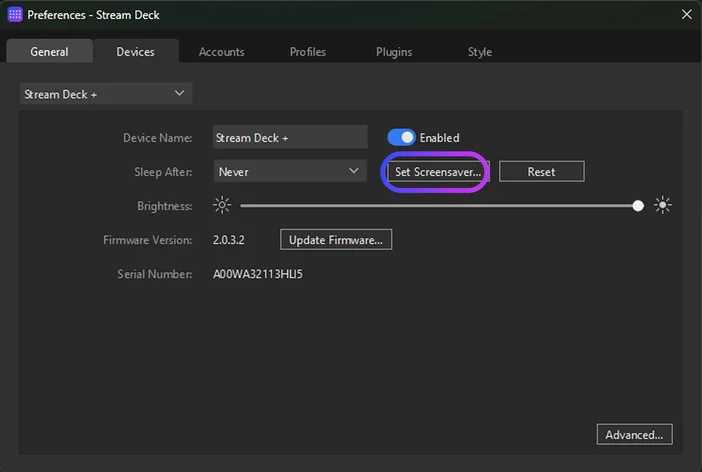Click the low brightness sun icon
702x472 pixels.
pos(222,205)
